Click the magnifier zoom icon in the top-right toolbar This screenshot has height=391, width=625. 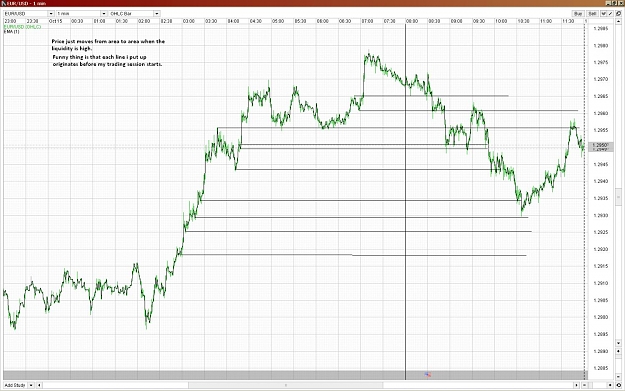click(x=619, y=14)
